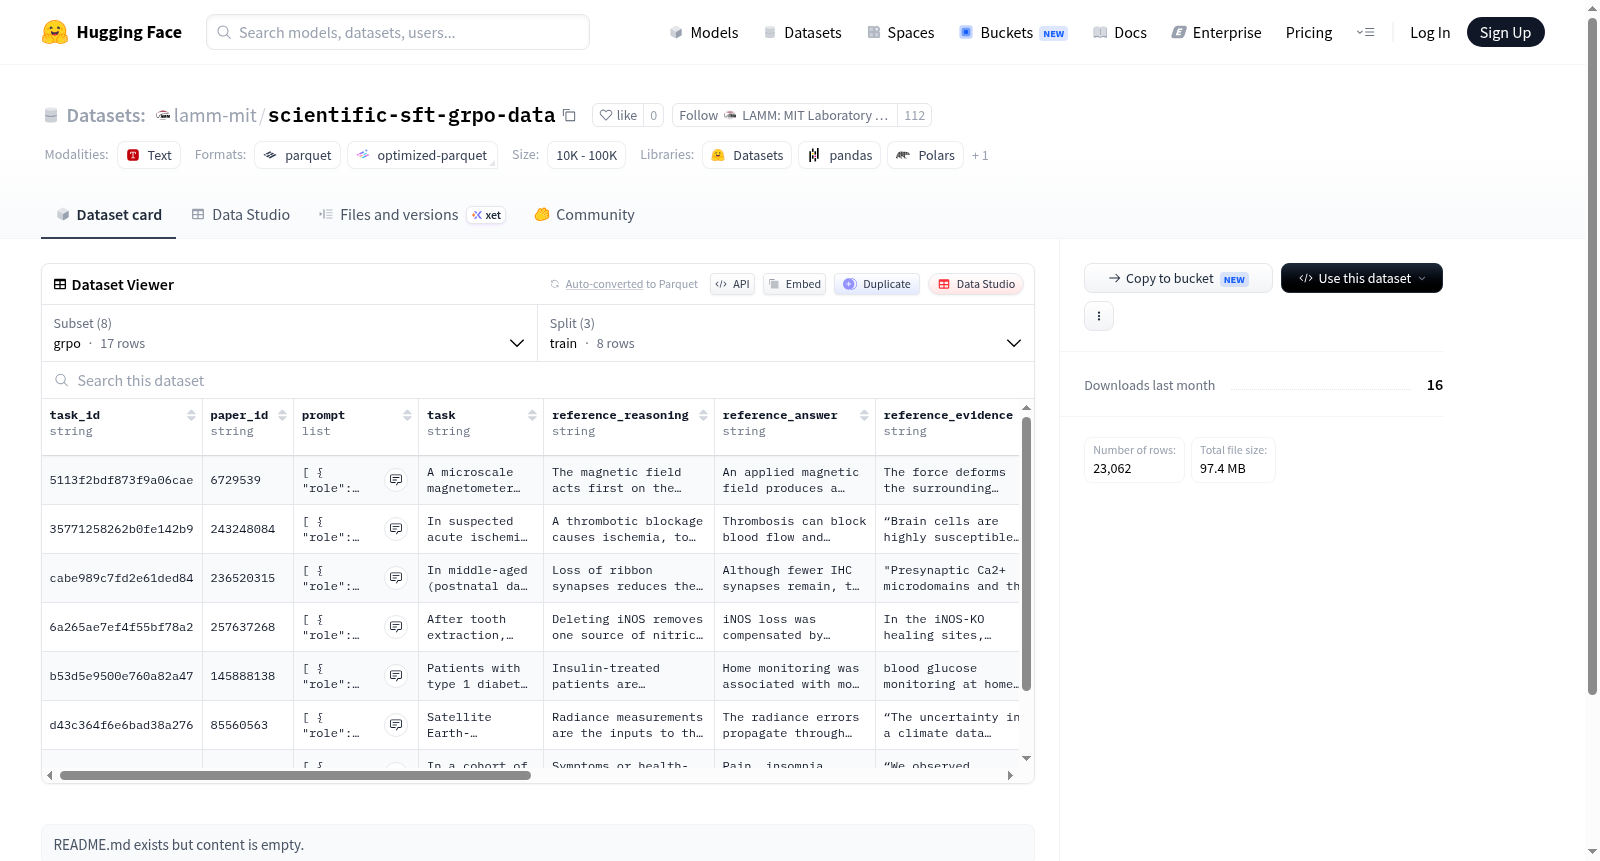Go to Spaces in the top navigation
The height and width of the screenshot is (861, 1600).
tap(901, 33)
